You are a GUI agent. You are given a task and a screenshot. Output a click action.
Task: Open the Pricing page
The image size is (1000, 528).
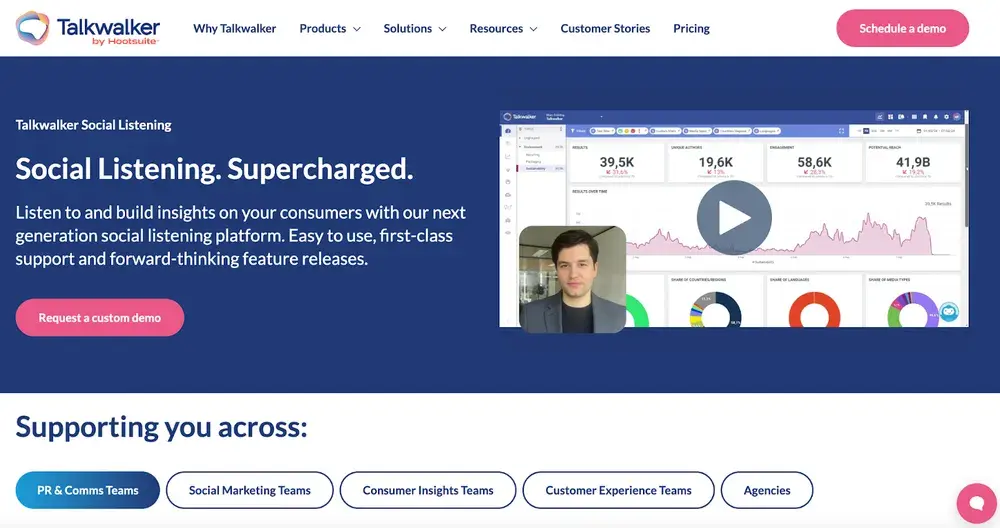point(691,29)
